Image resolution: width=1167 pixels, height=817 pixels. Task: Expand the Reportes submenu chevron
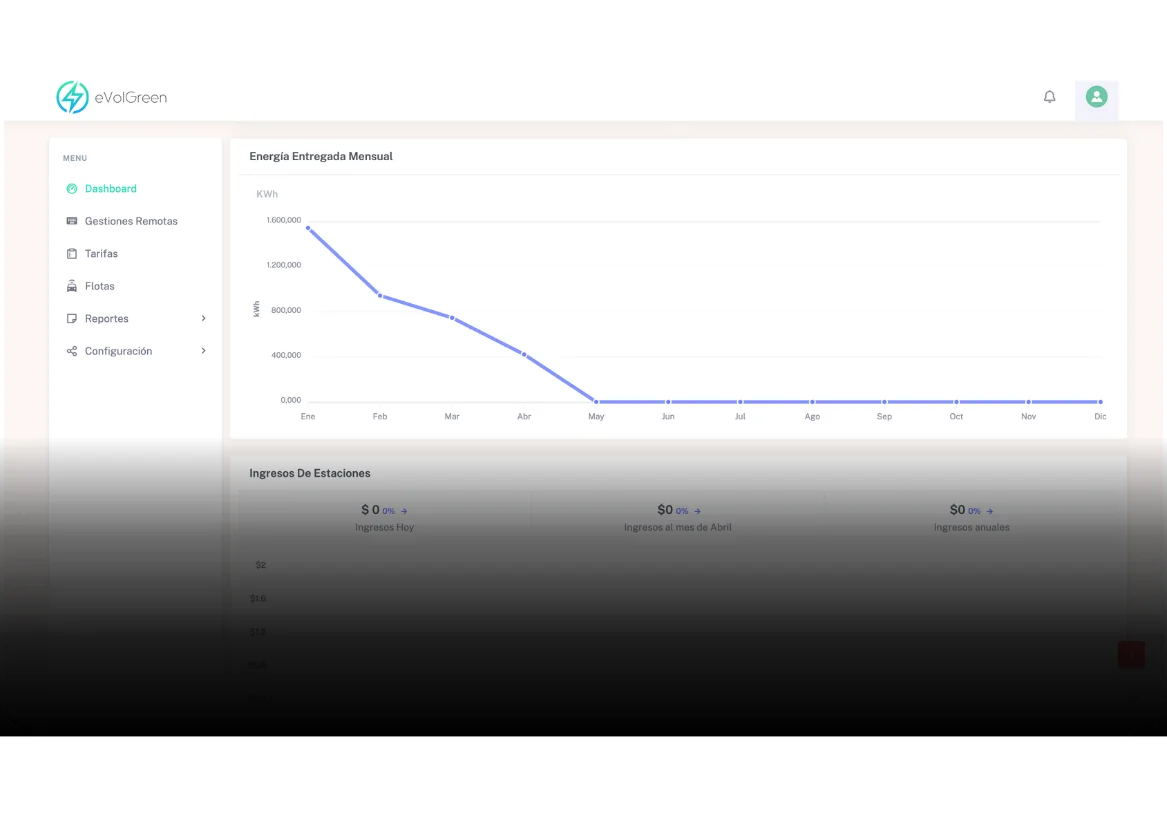203,318
